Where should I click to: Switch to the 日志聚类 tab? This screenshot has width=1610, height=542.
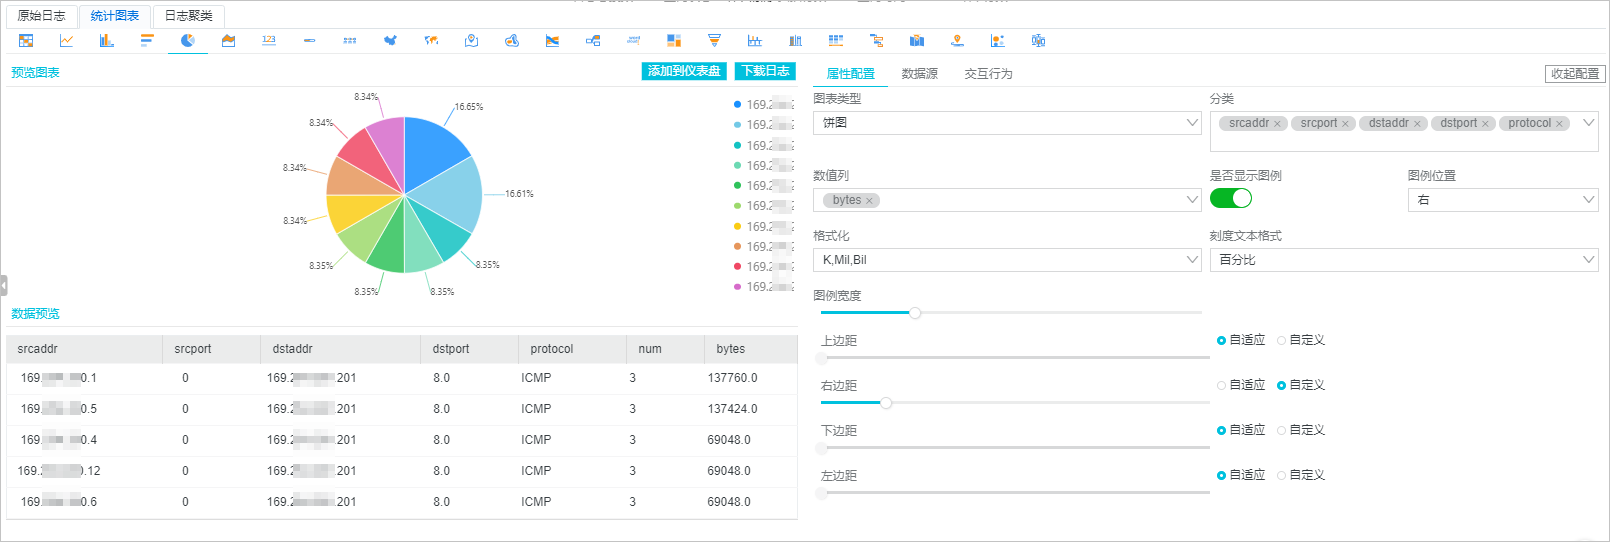click(189, 16)
